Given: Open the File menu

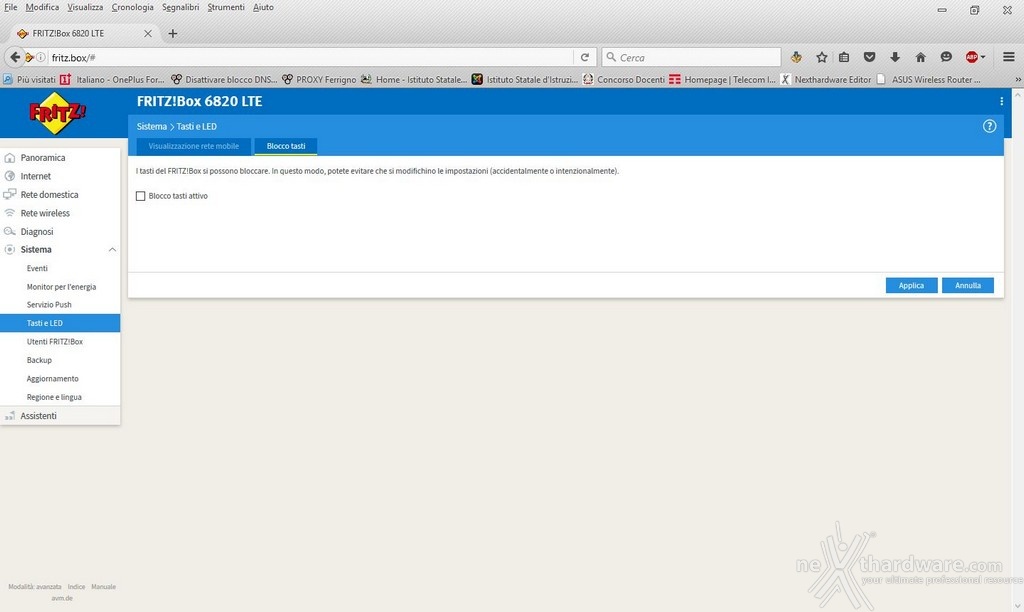Looking at the screenshot, I should tap(10, 7).
